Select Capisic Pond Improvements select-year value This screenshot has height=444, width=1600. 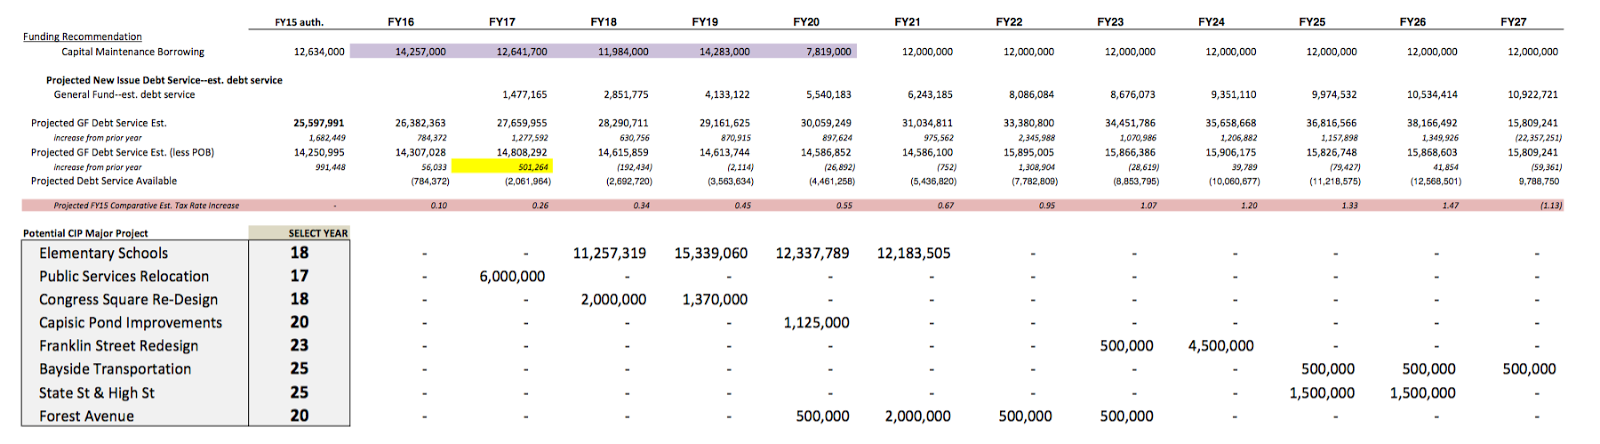point(299,322)
